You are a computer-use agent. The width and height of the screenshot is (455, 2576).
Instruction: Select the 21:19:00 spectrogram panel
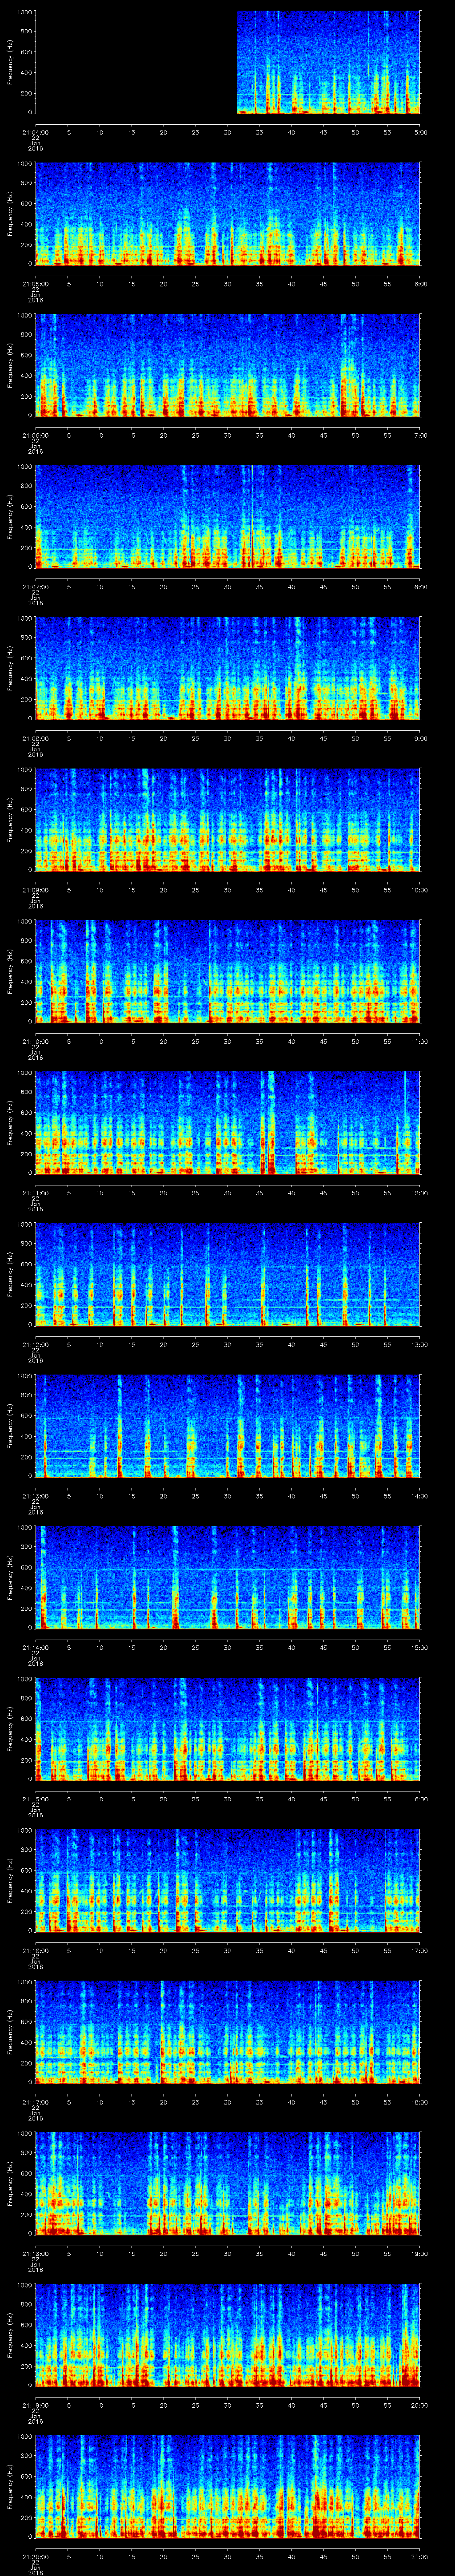coord(228,2336)
